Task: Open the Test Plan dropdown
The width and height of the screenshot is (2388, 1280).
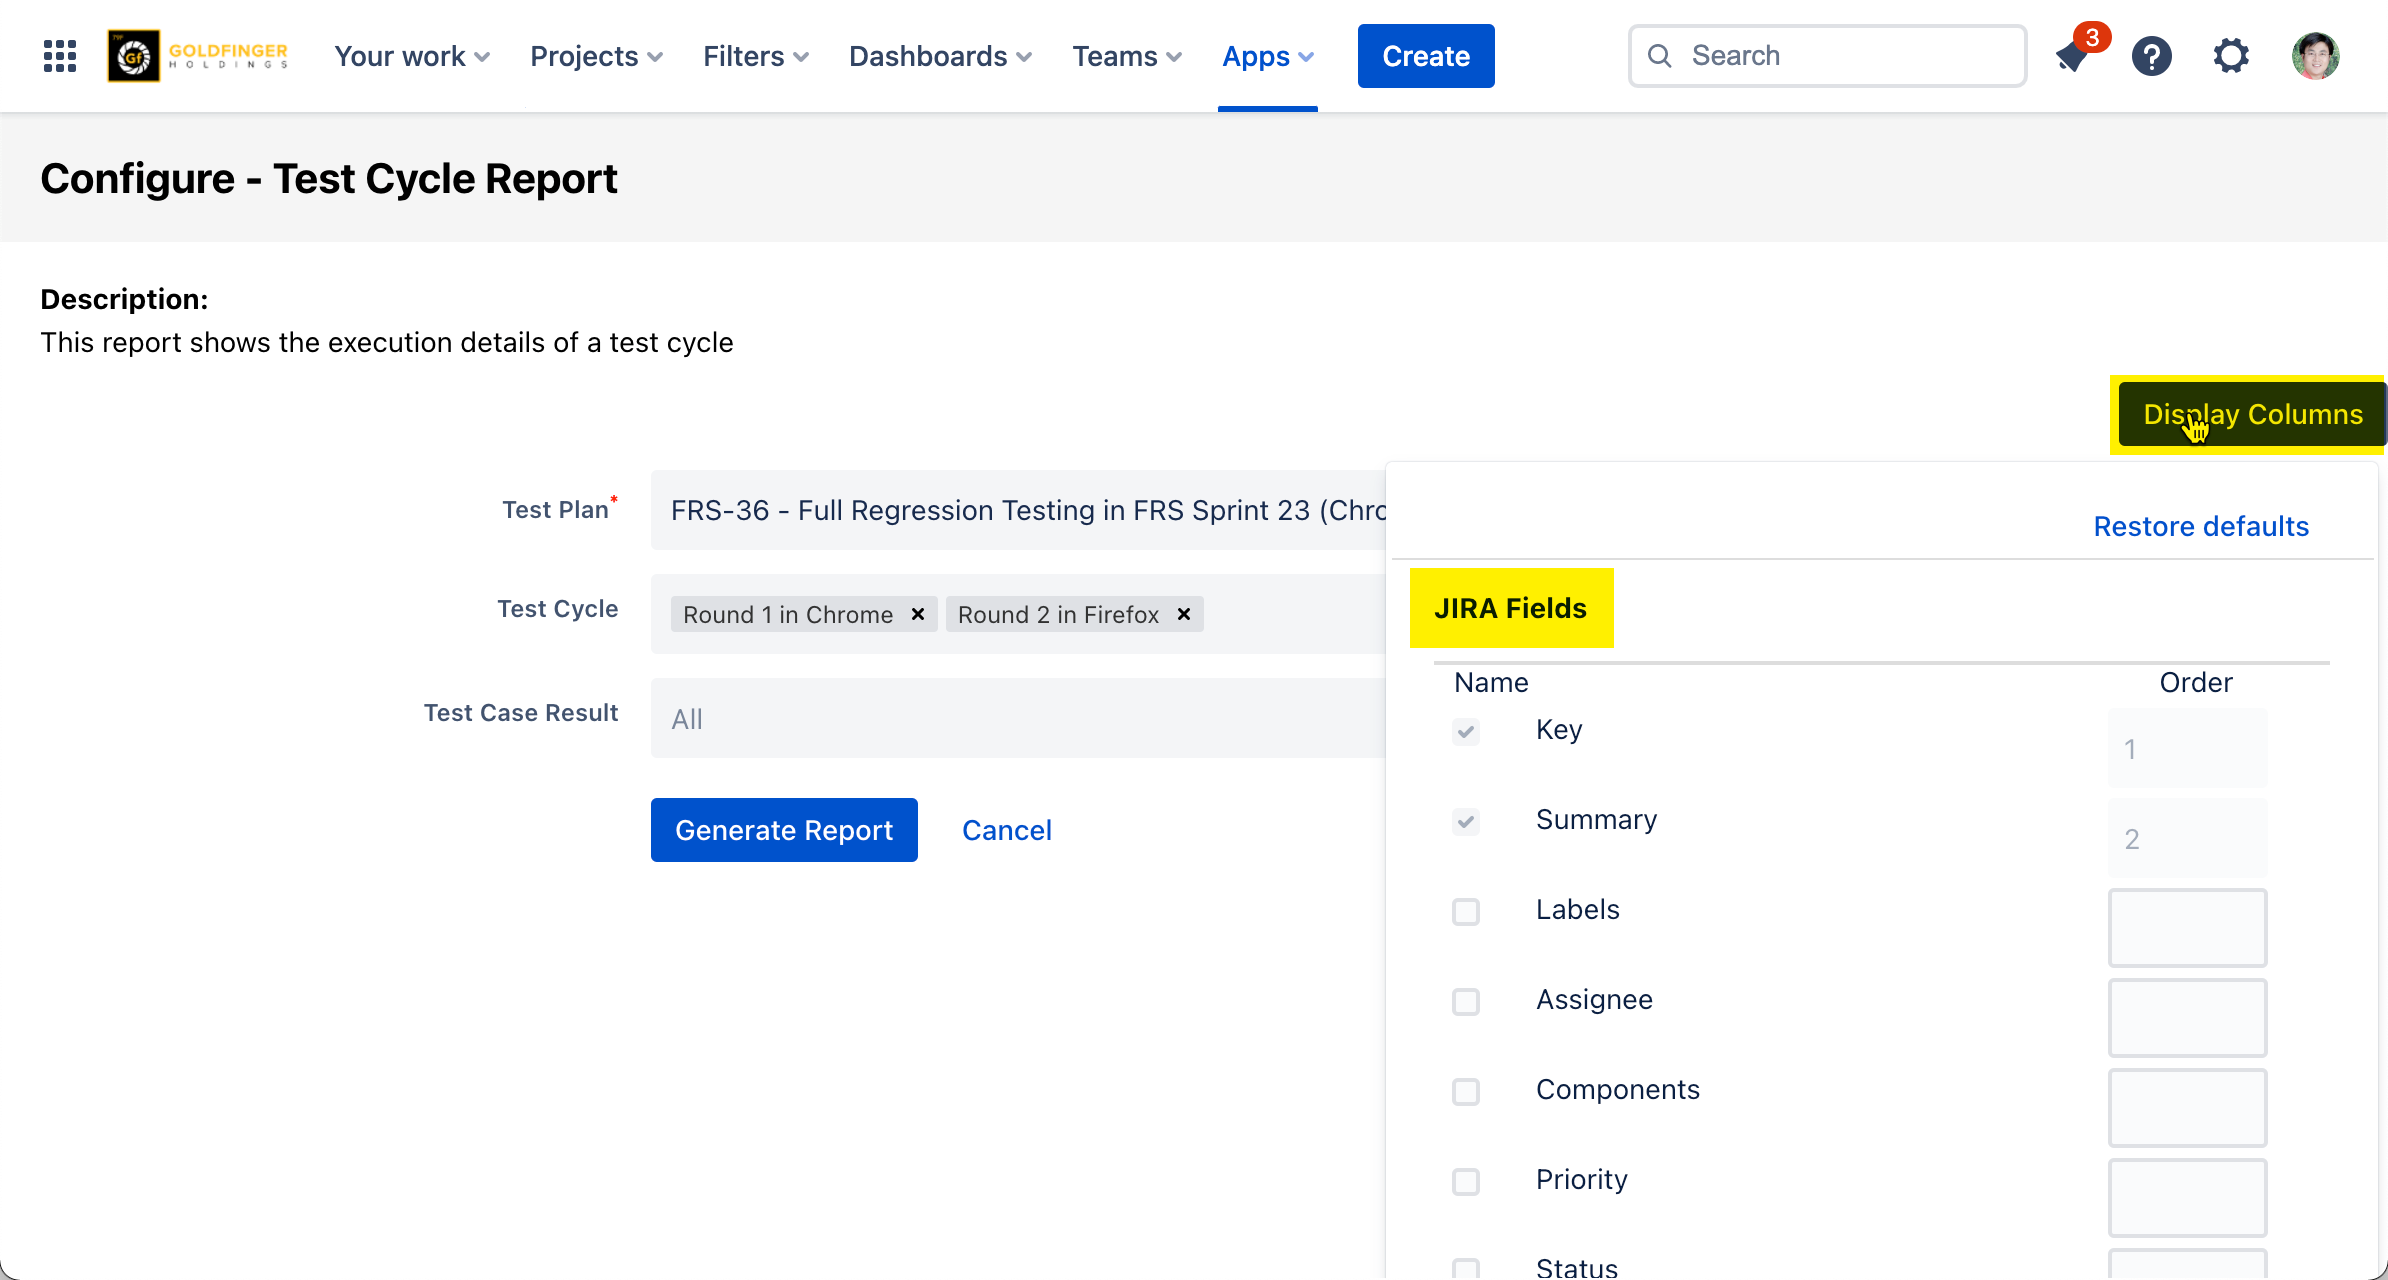Action: [x=1018, y=510]
